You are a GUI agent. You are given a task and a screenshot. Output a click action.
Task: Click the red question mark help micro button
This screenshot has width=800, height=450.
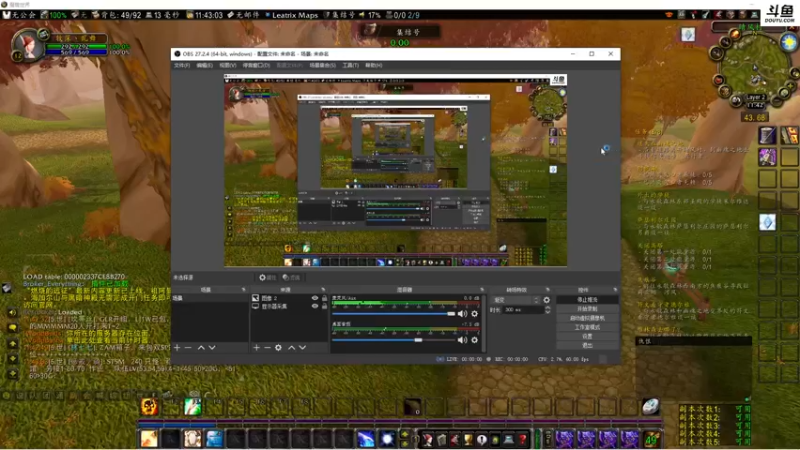(522, 439)
